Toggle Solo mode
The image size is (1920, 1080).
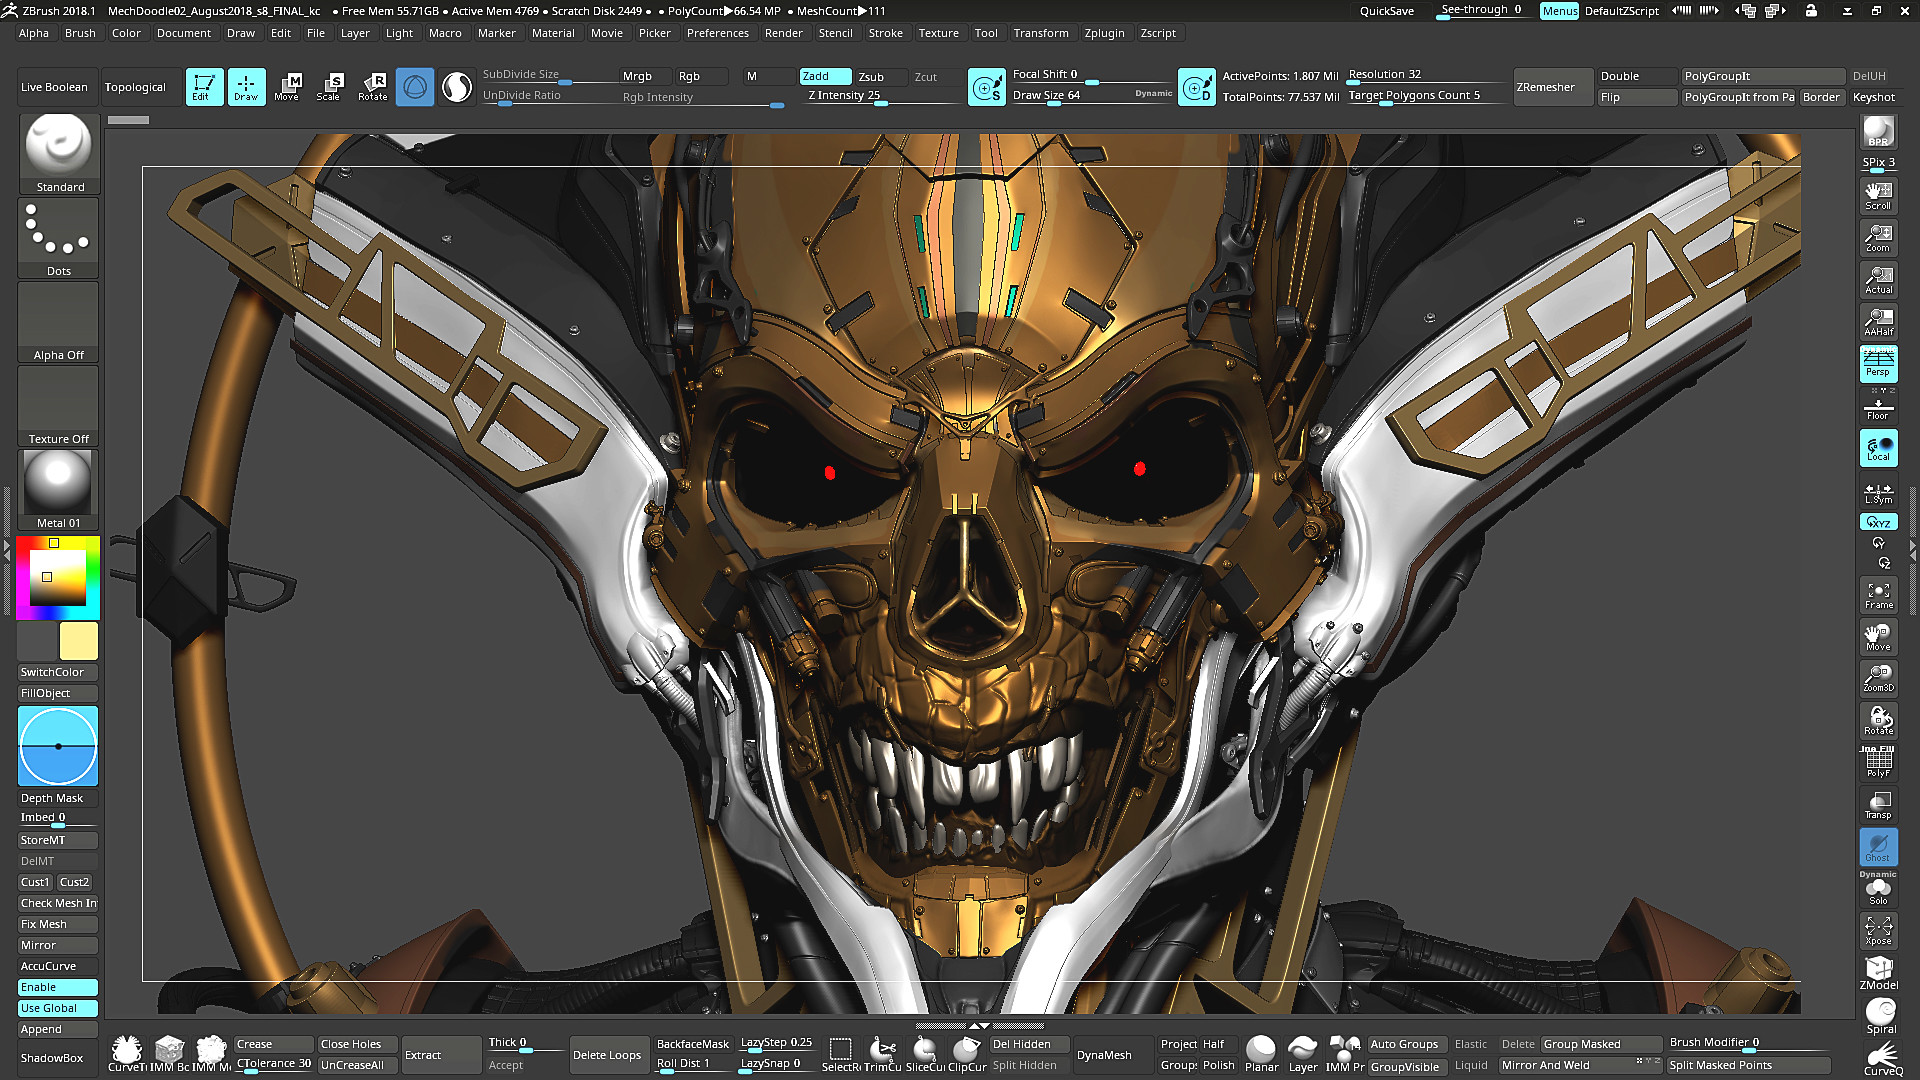pos(1878,889)
